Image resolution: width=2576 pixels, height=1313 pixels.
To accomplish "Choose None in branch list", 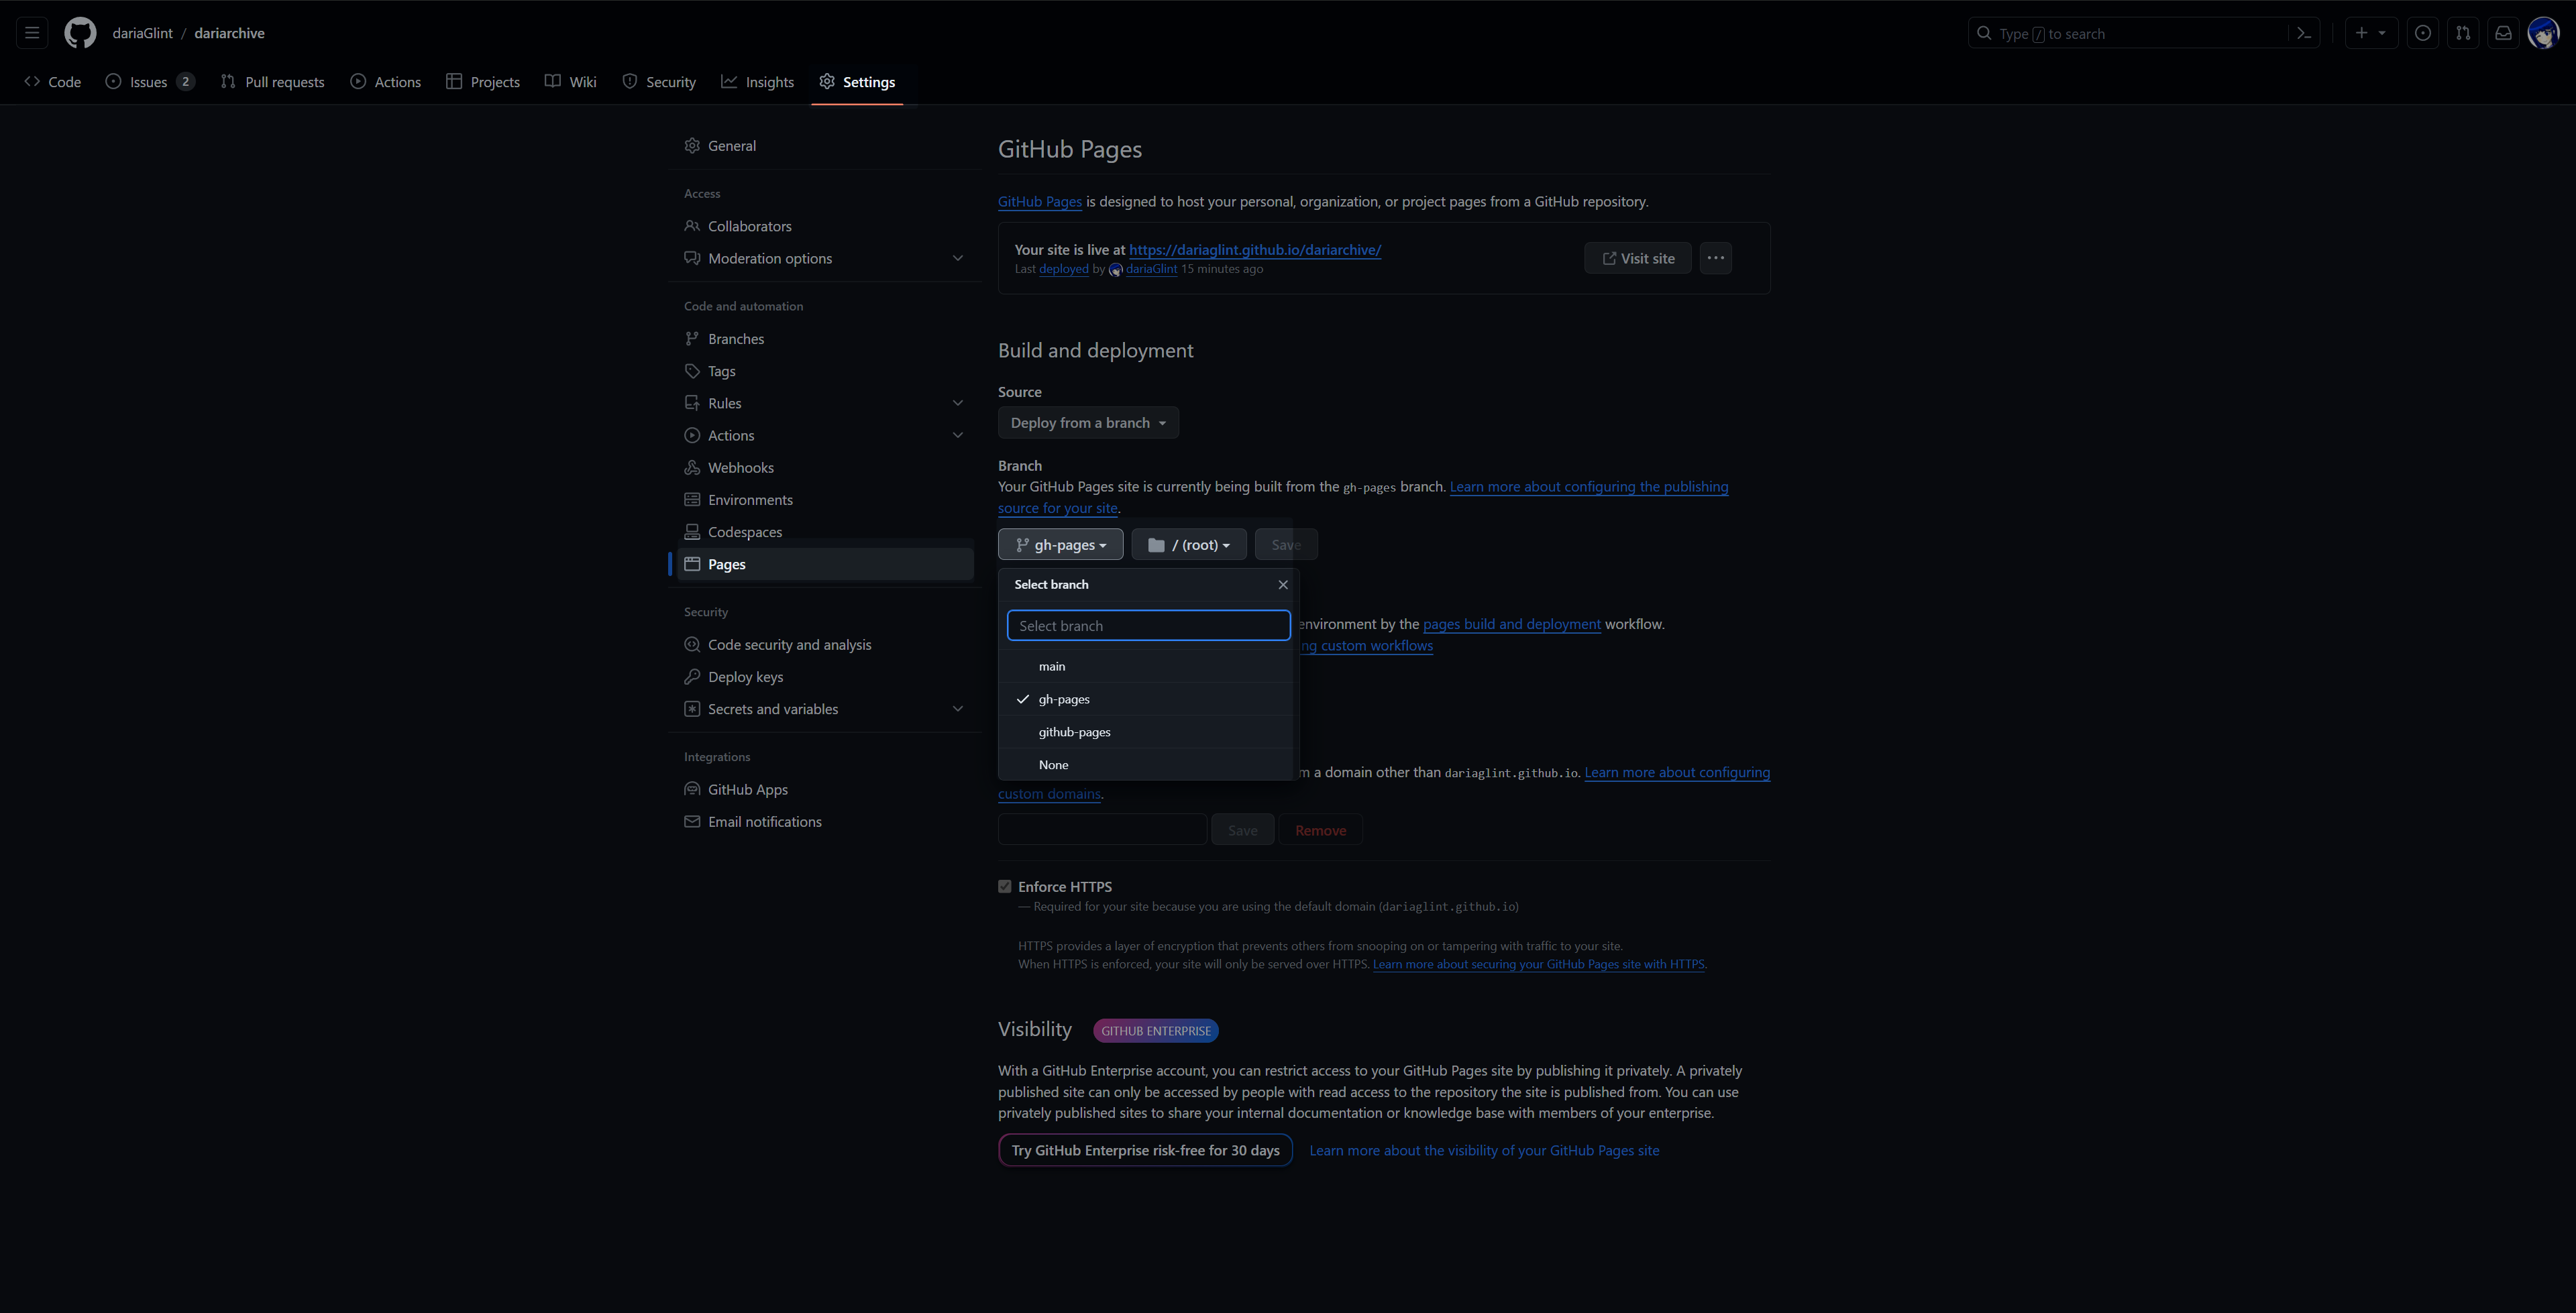I will click(1053, 764).
